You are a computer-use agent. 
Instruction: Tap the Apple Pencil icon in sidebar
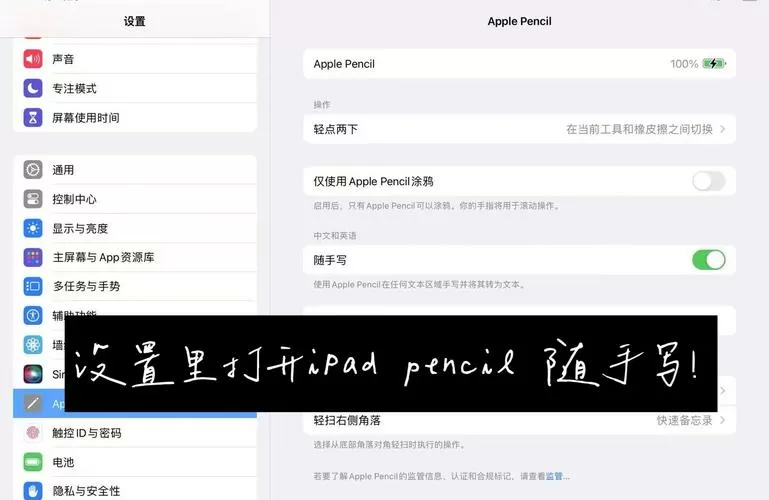click(33, 403)
